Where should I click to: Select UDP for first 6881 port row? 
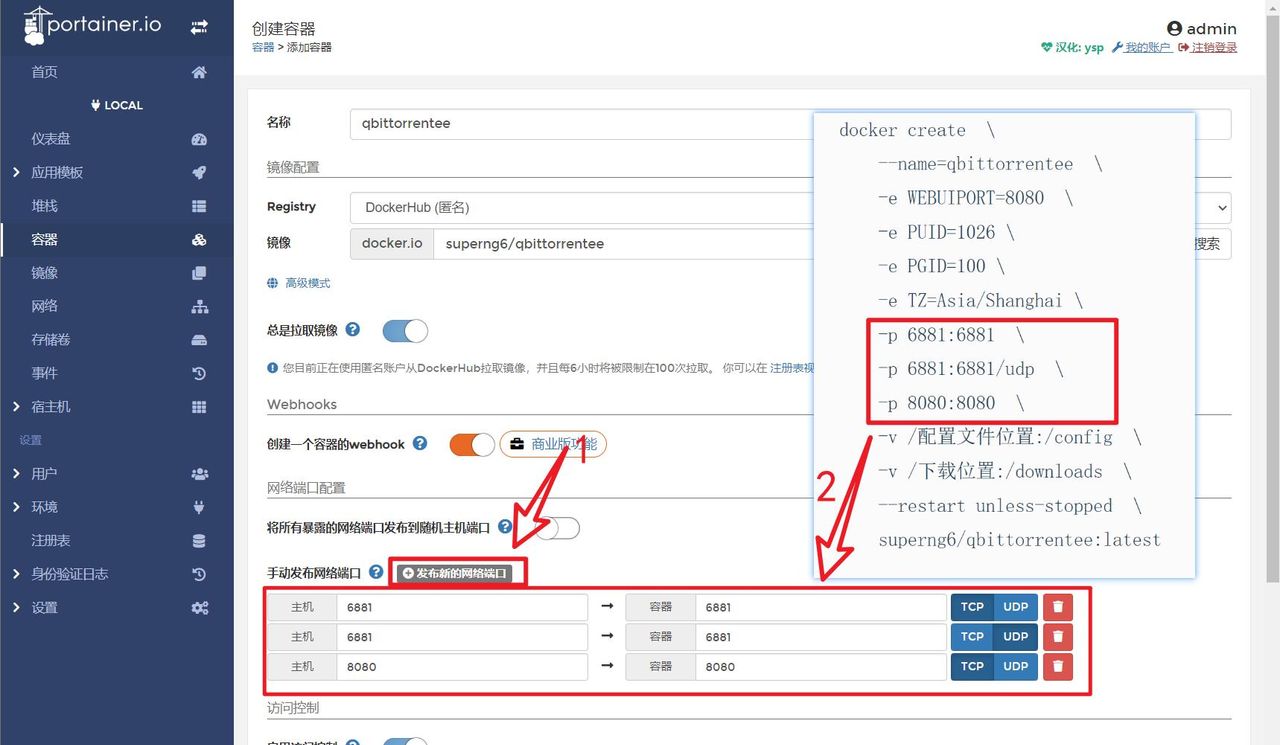tap(1015, 607)
